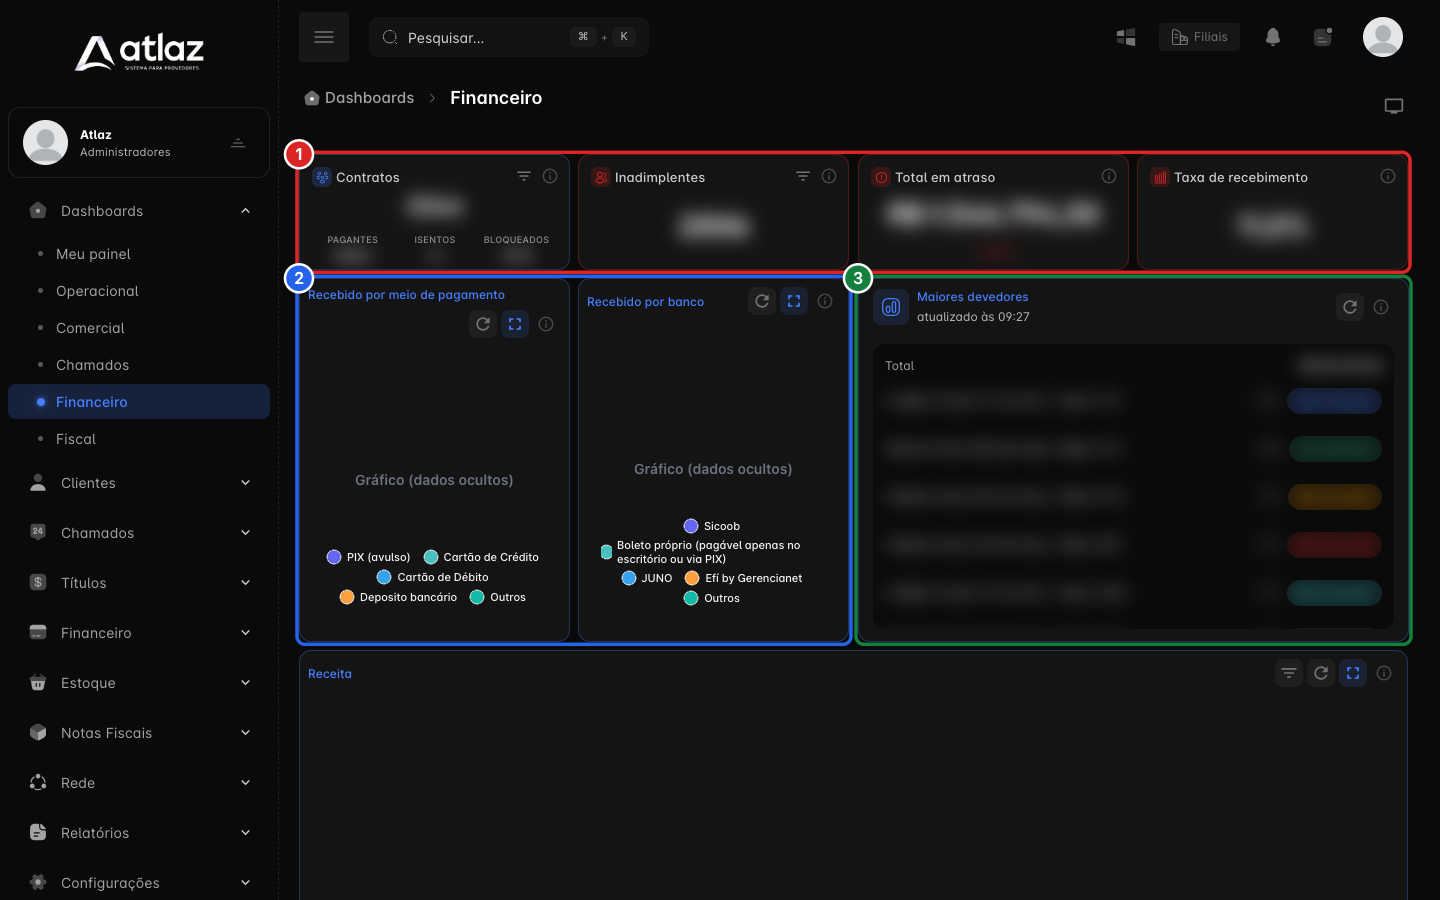1440x900 pixels.
Task: Refresh Recebido por meio de pagamento chart
Action: [x=483, y=324]
